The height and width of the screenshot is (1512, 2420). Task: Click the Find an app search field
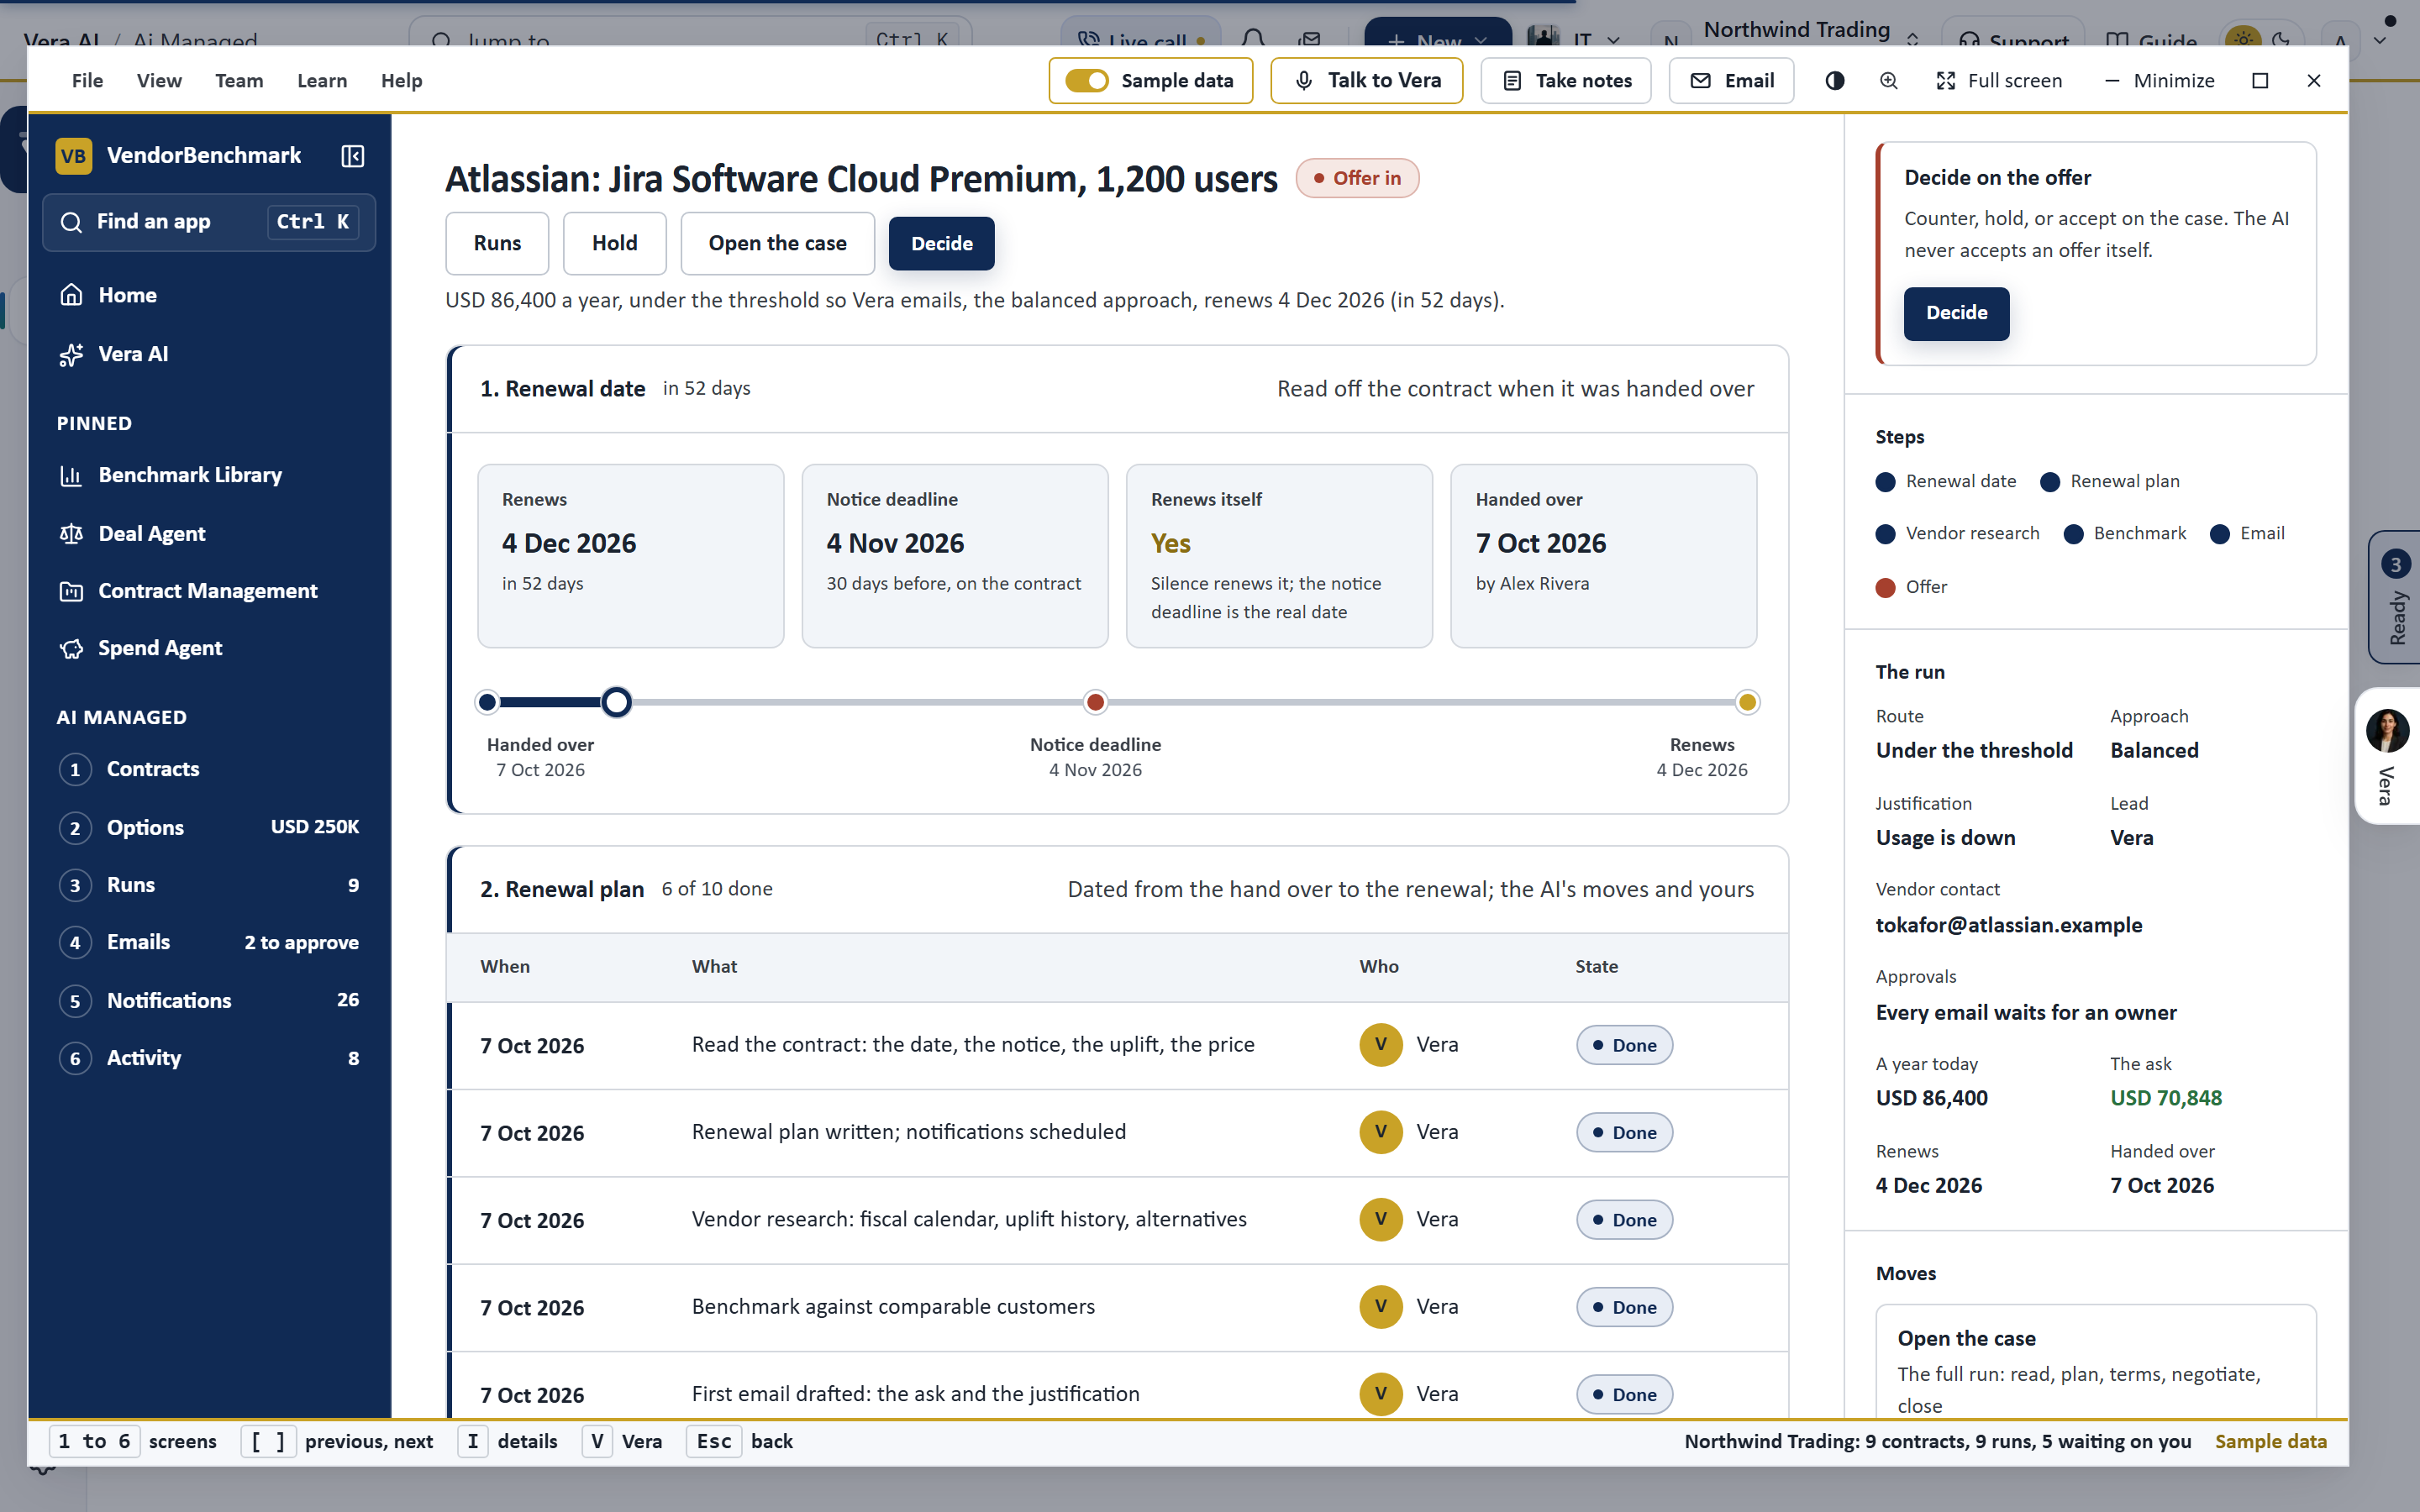(x=209, y=222)
